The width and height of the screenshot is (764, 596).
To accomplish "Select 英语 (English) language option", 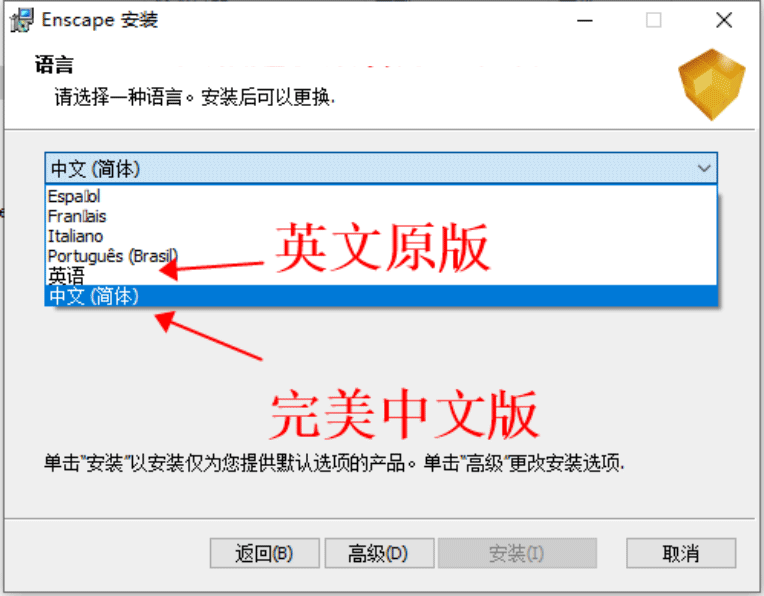I will [381, 276].
